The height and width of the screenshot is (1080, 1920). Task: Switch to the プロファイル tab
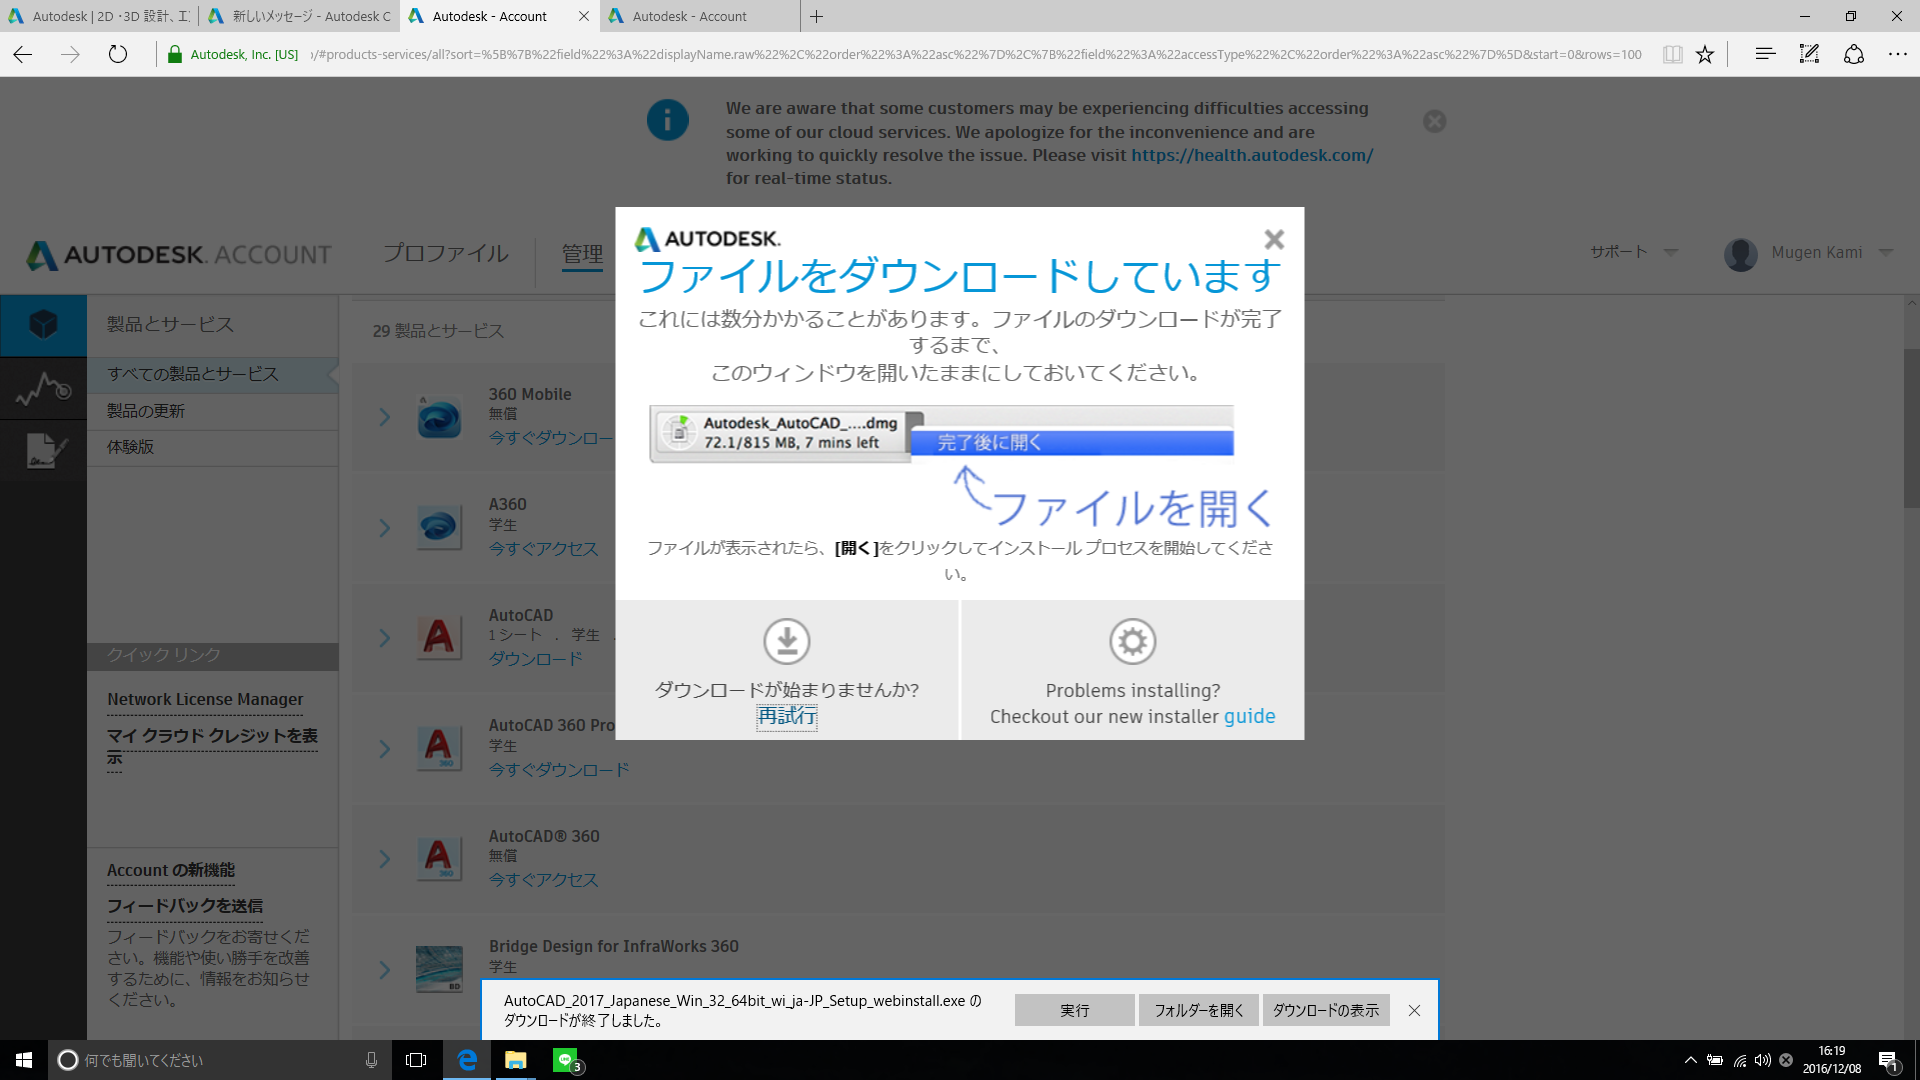445,254
